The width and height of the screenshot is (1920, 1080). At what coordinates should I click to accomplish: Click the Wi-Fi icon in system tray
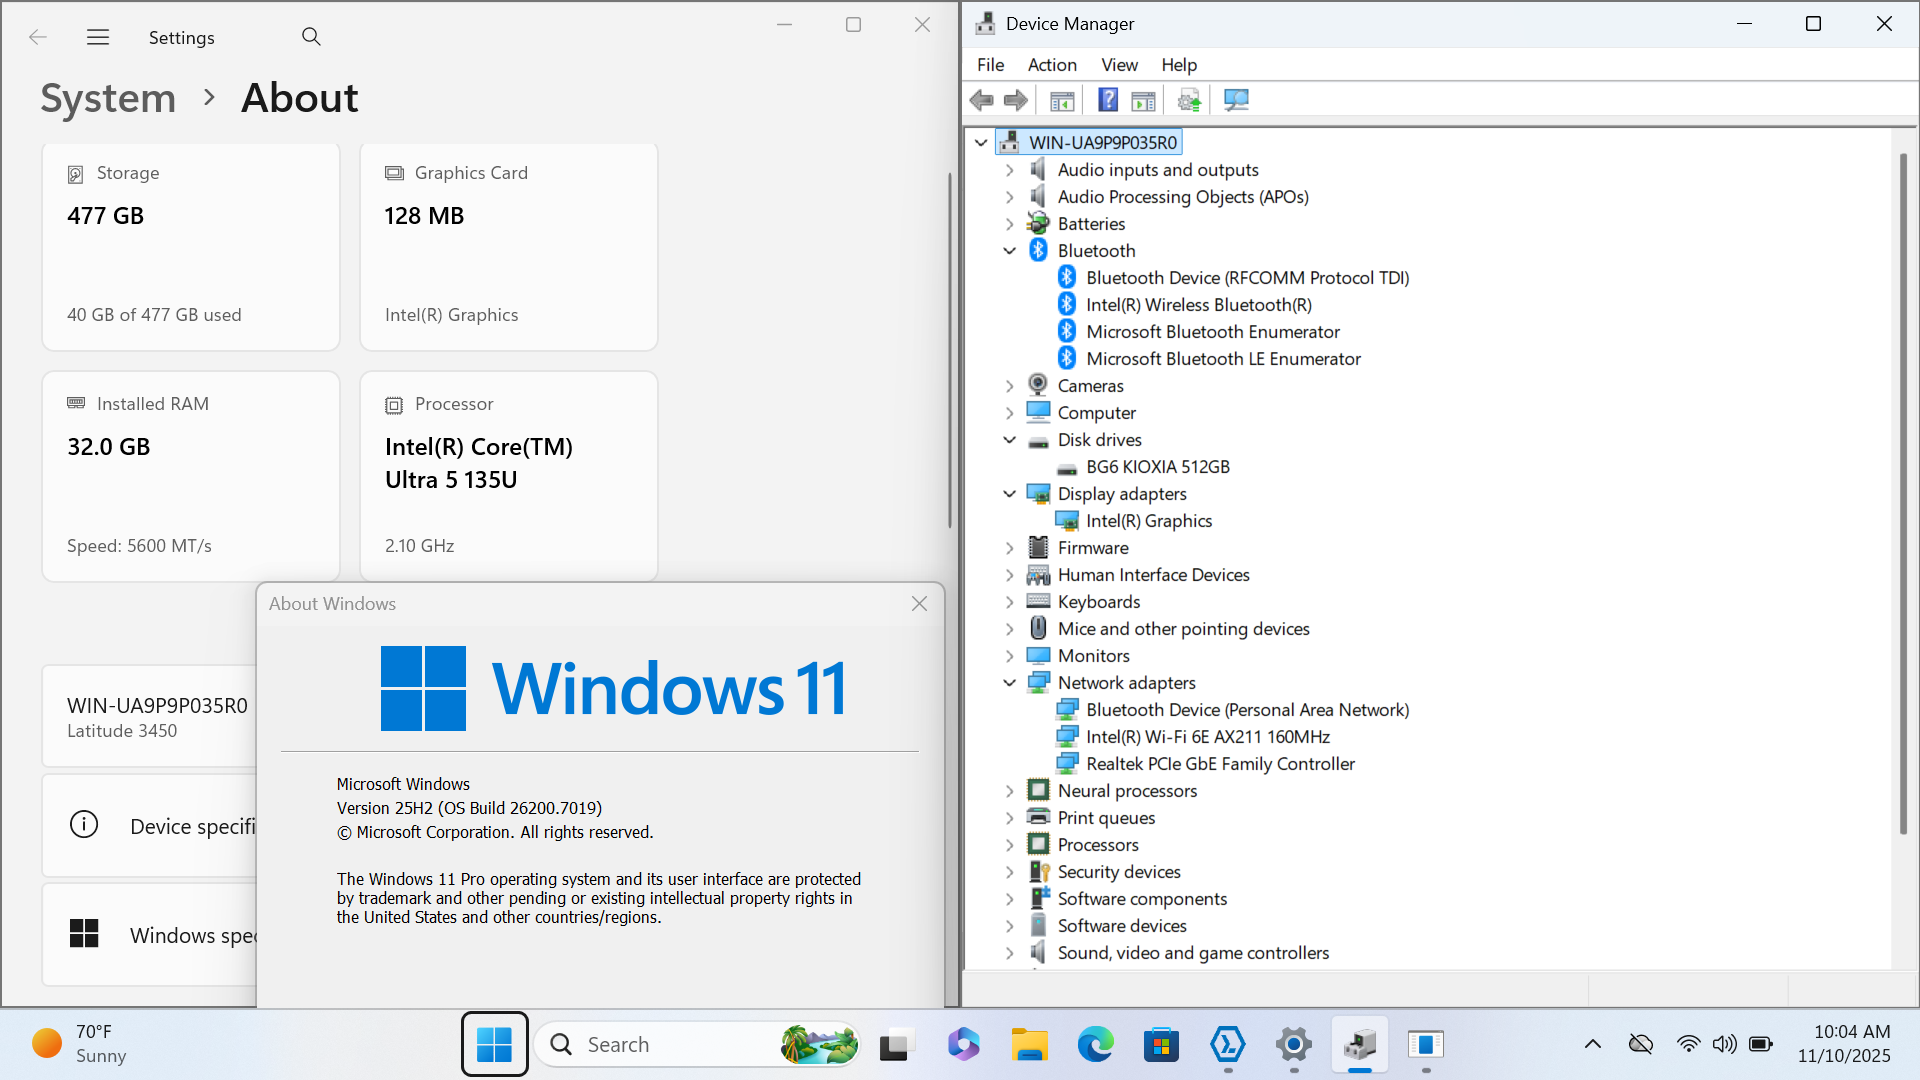pyautogui.click(x=1688, y=1044)
